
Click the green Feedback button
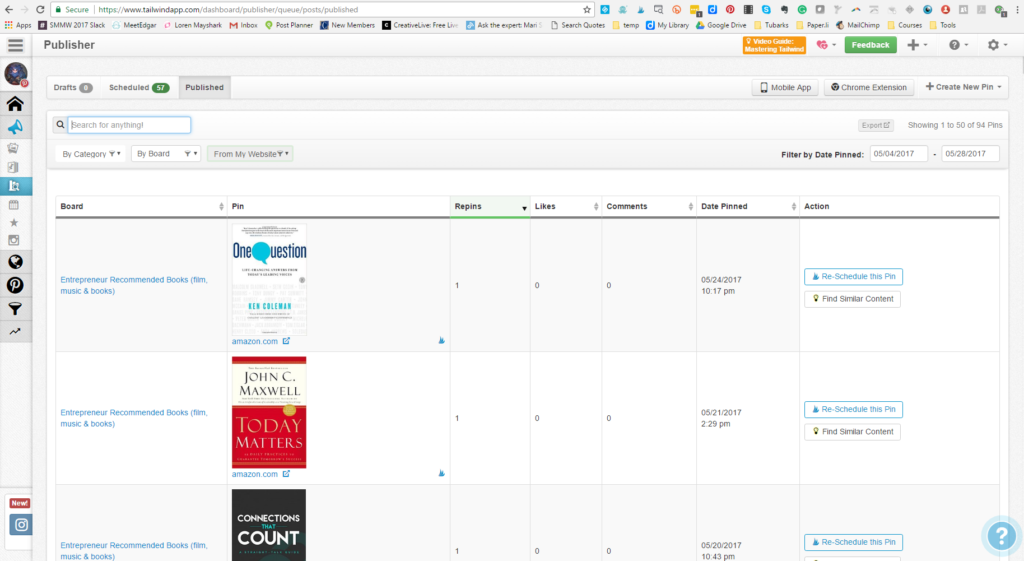click(x=870, y=45)
